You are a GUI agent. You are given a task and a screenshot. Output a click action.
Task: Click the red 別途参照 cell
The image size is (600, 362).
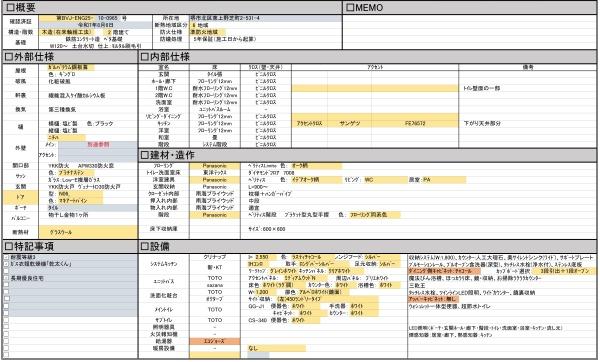coord(98,145)
